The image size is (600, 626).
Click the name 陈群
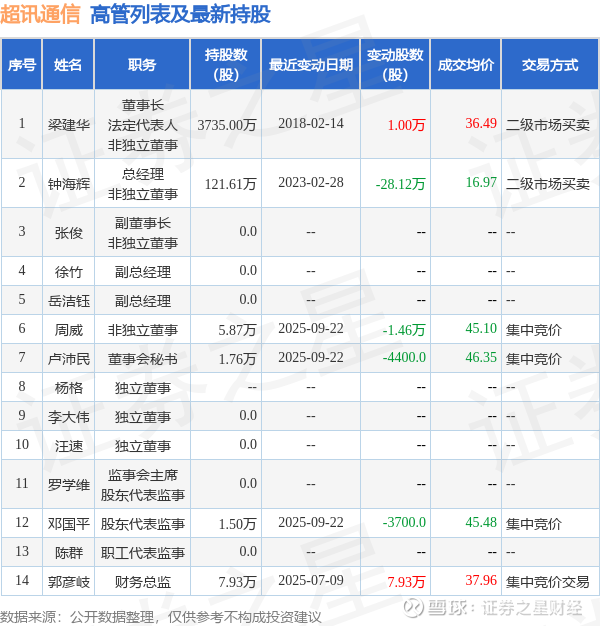point(69,553)
